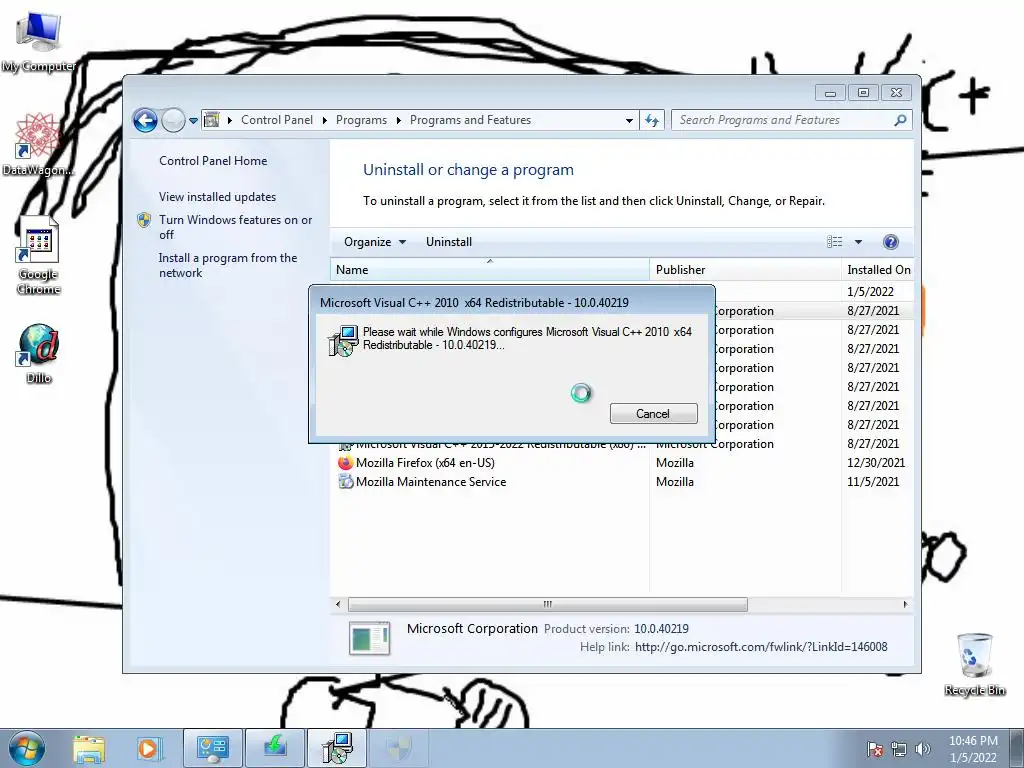Click horizontal scrollbar right arrow

pyautogui.click(x=905, y=604)
